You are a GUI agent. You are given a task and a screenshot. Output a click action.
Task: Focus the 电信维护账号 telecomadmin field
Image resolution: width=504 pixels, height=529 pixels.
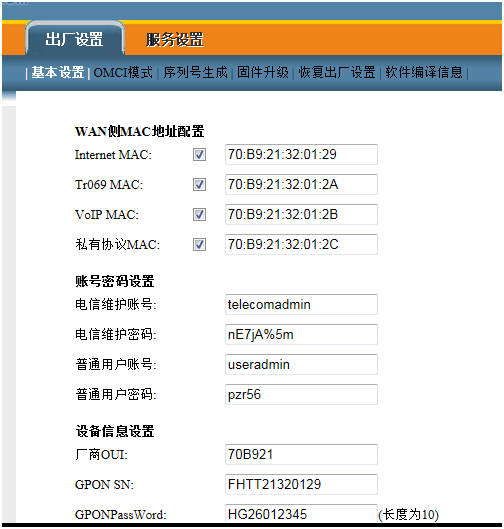click(x=301, y=305)
